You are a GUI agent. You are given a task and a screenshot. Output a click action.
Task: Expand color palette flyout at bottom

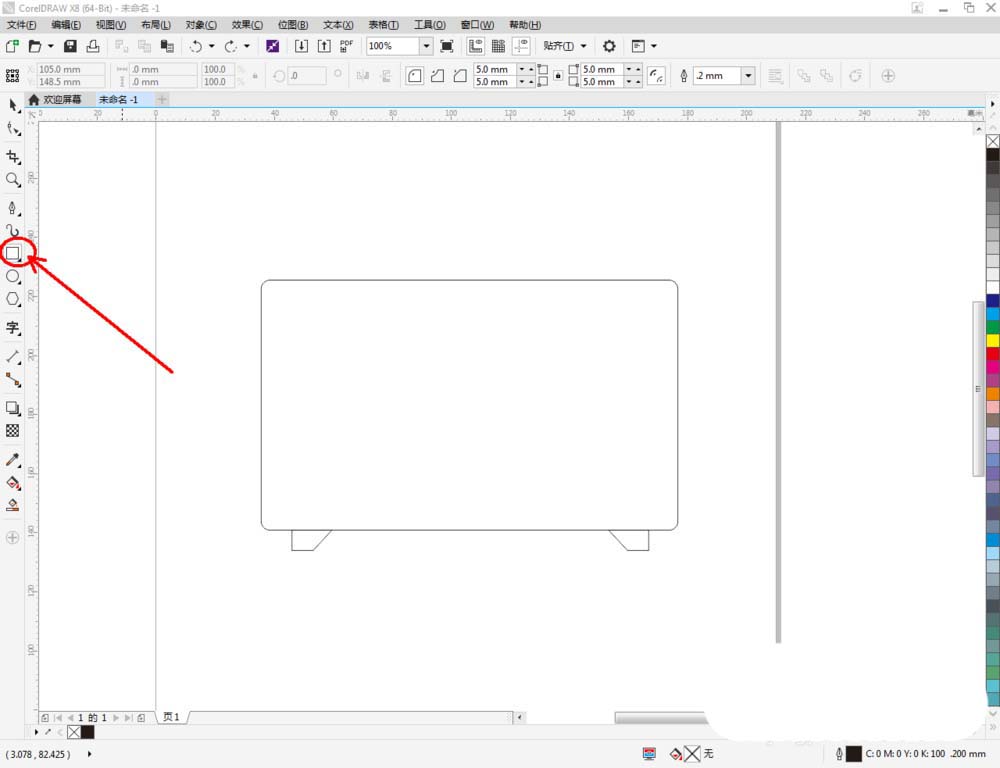pyautogui.click(x=36, y=732)
